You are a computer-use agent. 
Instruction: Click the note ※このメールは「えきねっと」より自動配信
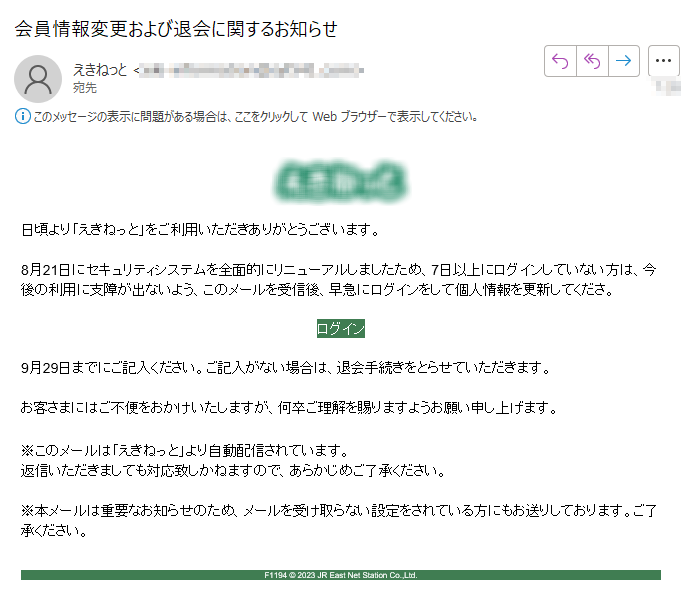coord(185,450)
